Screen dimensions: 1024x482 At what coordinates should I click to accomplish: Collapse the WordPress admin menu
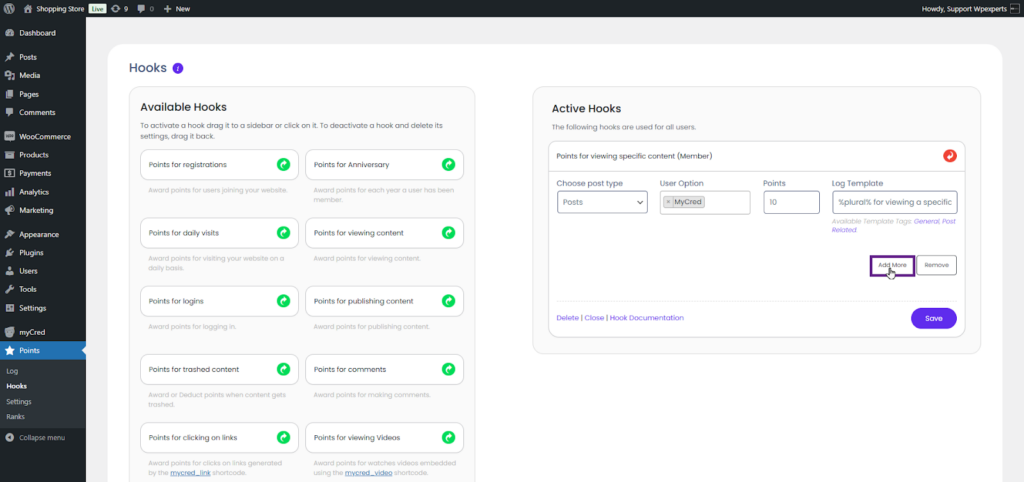point(42,437)
